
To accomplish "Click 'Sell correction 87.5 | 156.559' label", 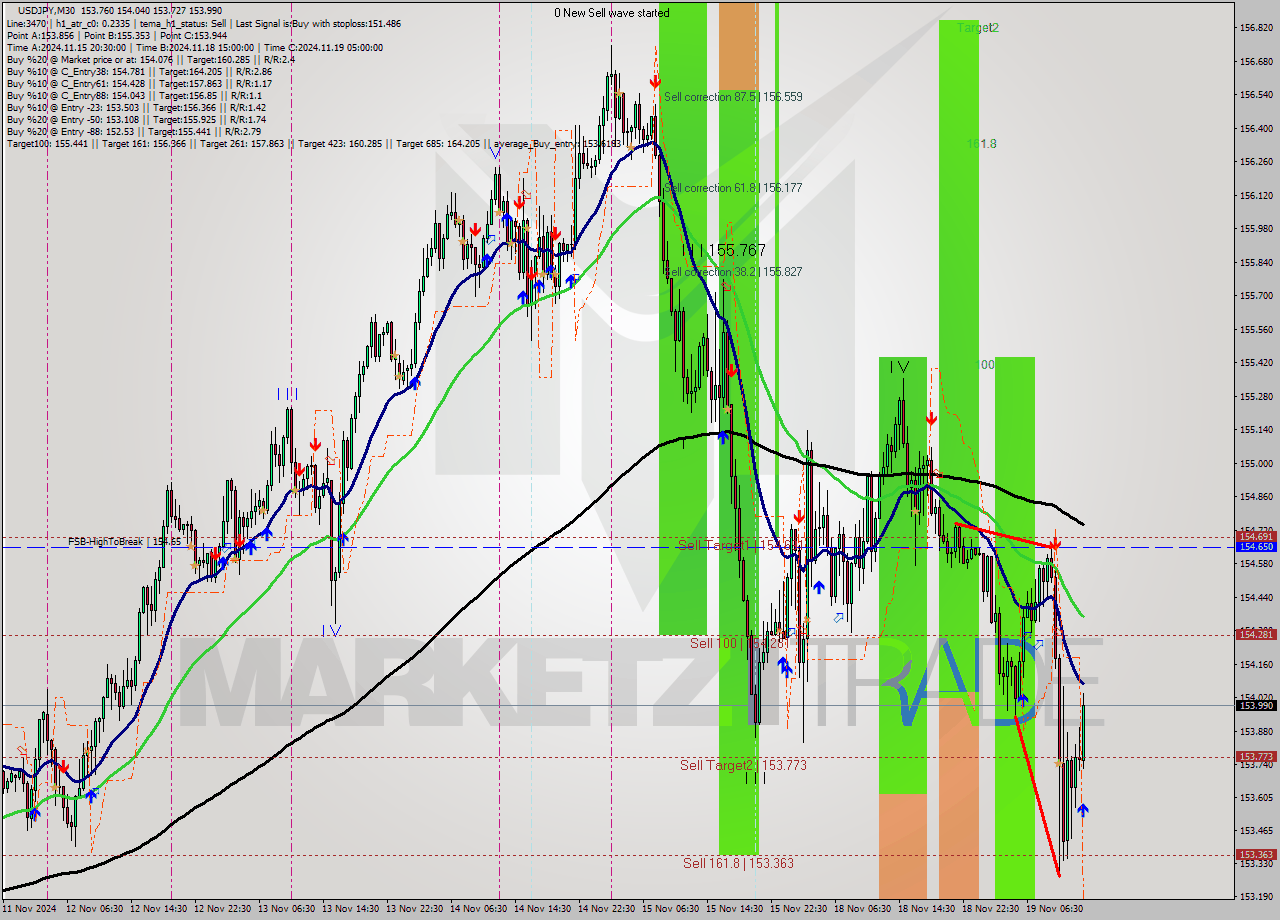I will pyautogui.click(x=733, y=97).
